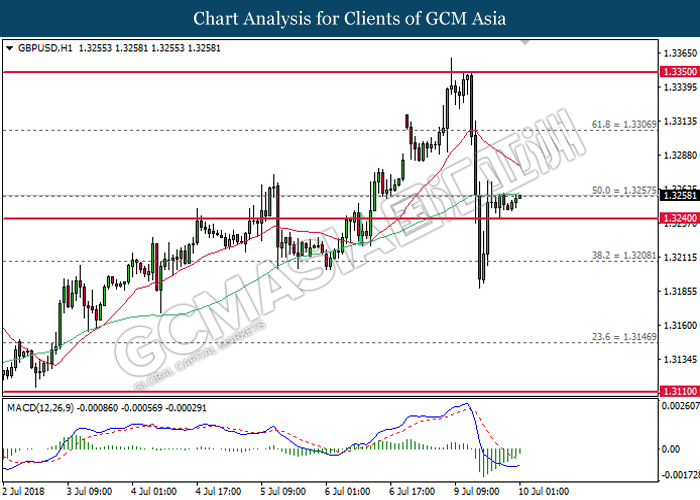The height and width of the screenshot is (500, 700).
Task: Select the 1.33135 price axis value
Action: (680, 121)
